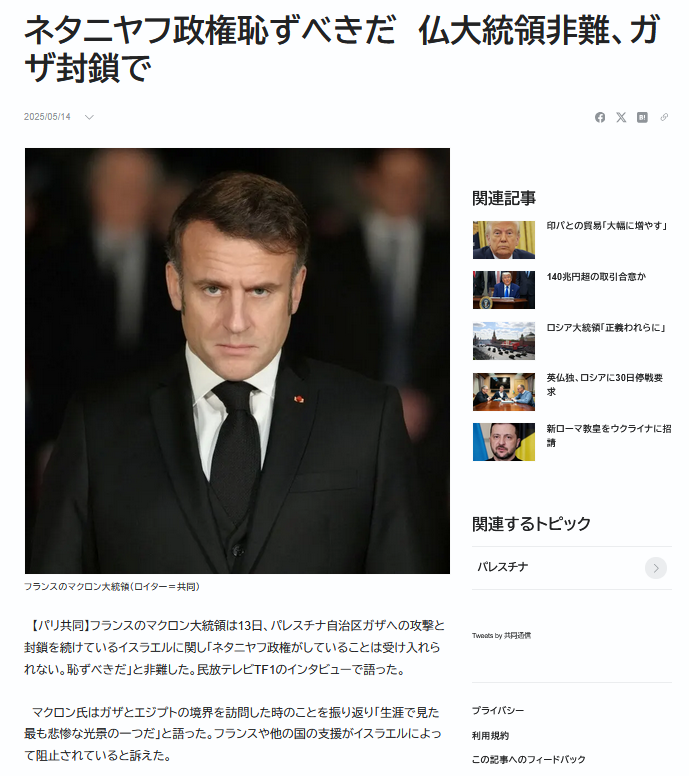Open the プライバシー page
Viewport: 689px width, 776px height.
(498, 711)
